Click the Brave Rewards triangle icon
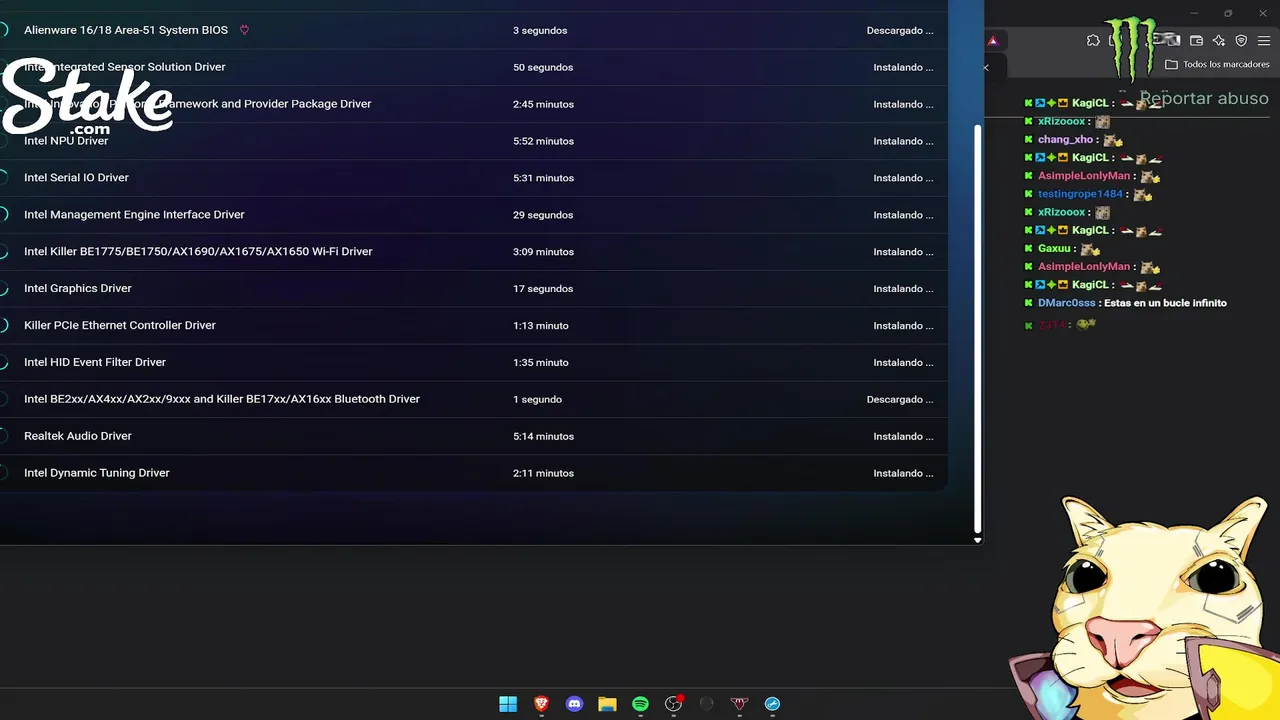The width and height of the screenshot is (1280, 720). [993, 41]
